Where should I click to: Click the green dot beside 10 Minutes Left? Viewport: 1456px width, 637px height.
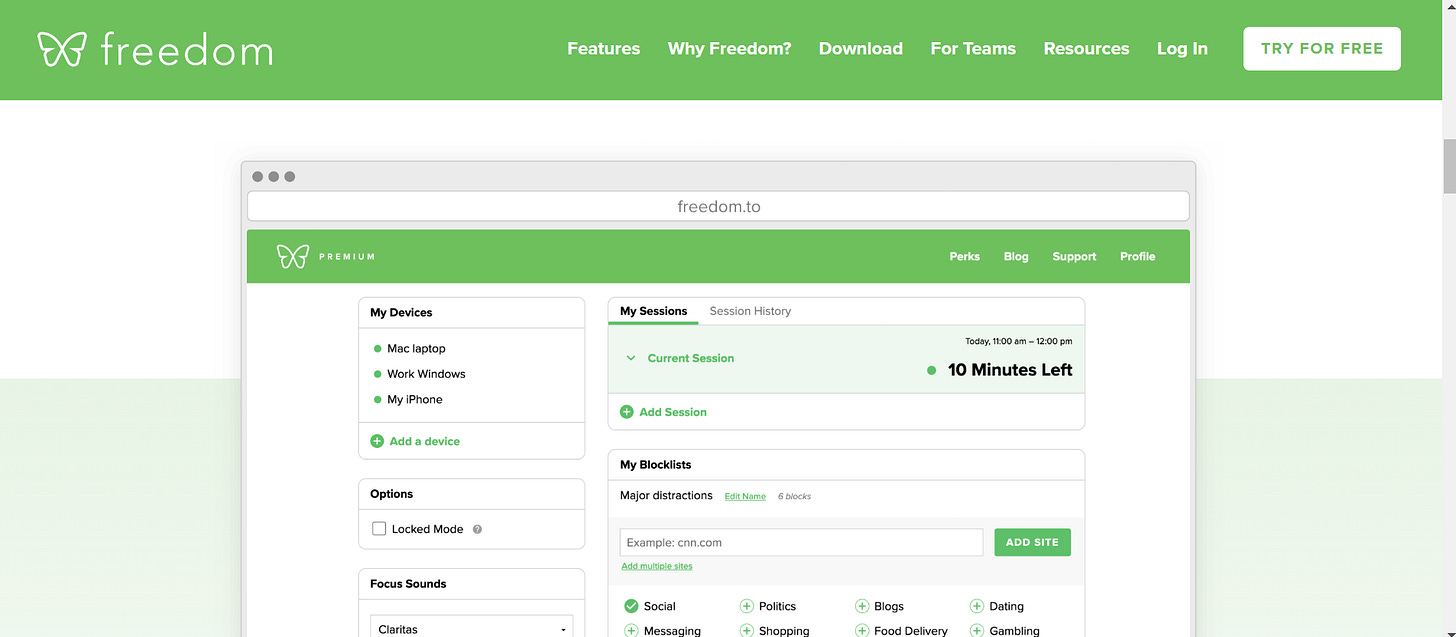point(932,370)
